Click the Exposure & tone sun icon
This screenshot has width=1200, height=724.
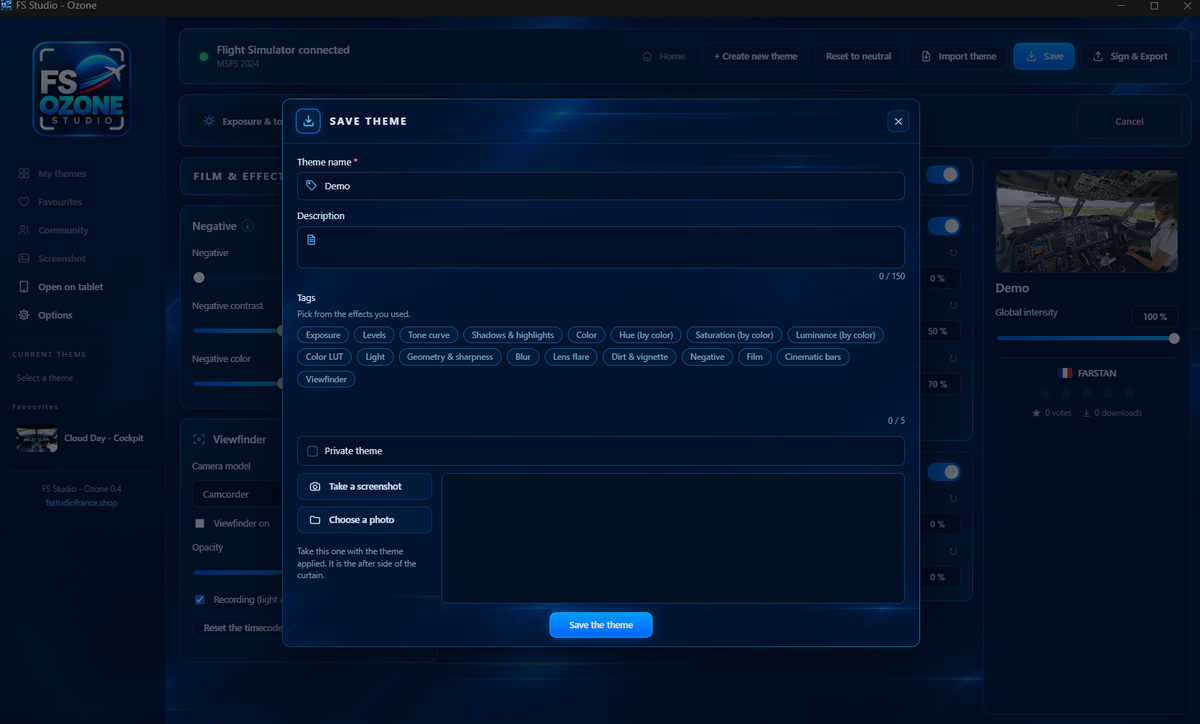209,121
